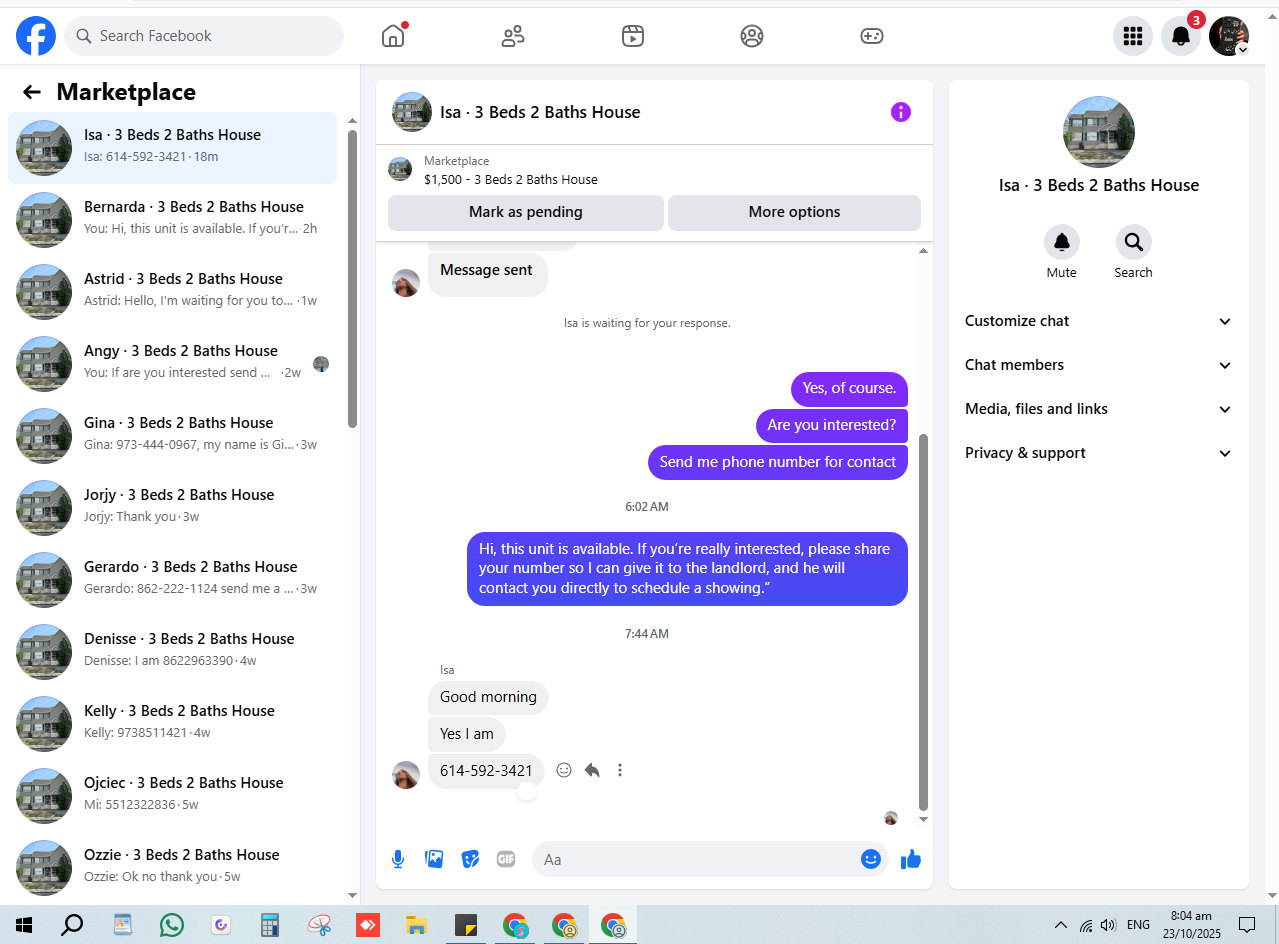Click the "Good morning" message bubble
This screenshot has height=944, width=1279.
point(488,697)
